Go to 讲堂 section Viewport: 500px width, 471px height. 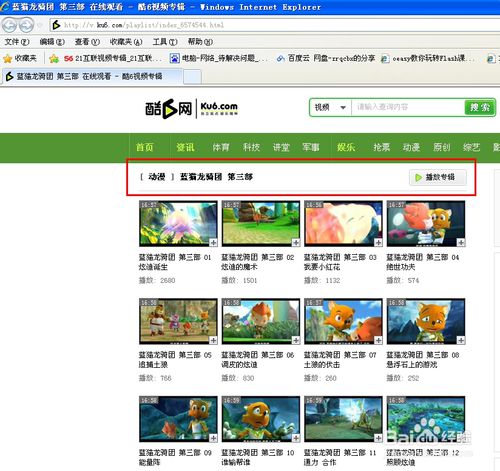tap(281, 147)
